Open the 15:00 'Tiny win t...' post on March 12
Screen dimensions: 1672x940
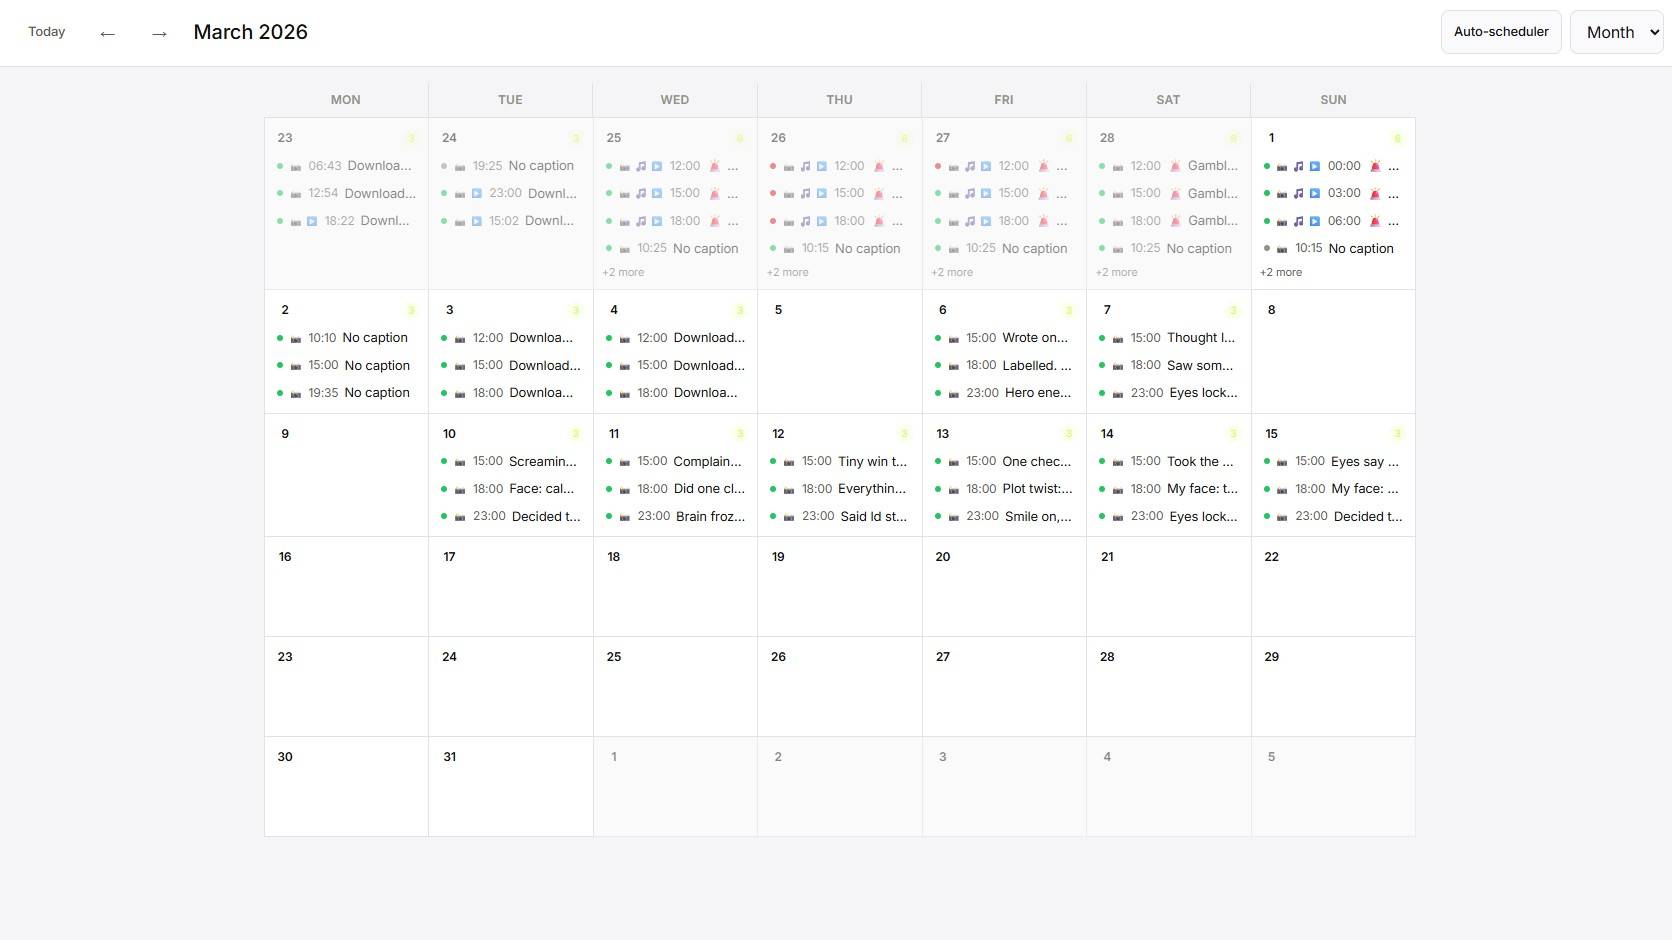839,461
